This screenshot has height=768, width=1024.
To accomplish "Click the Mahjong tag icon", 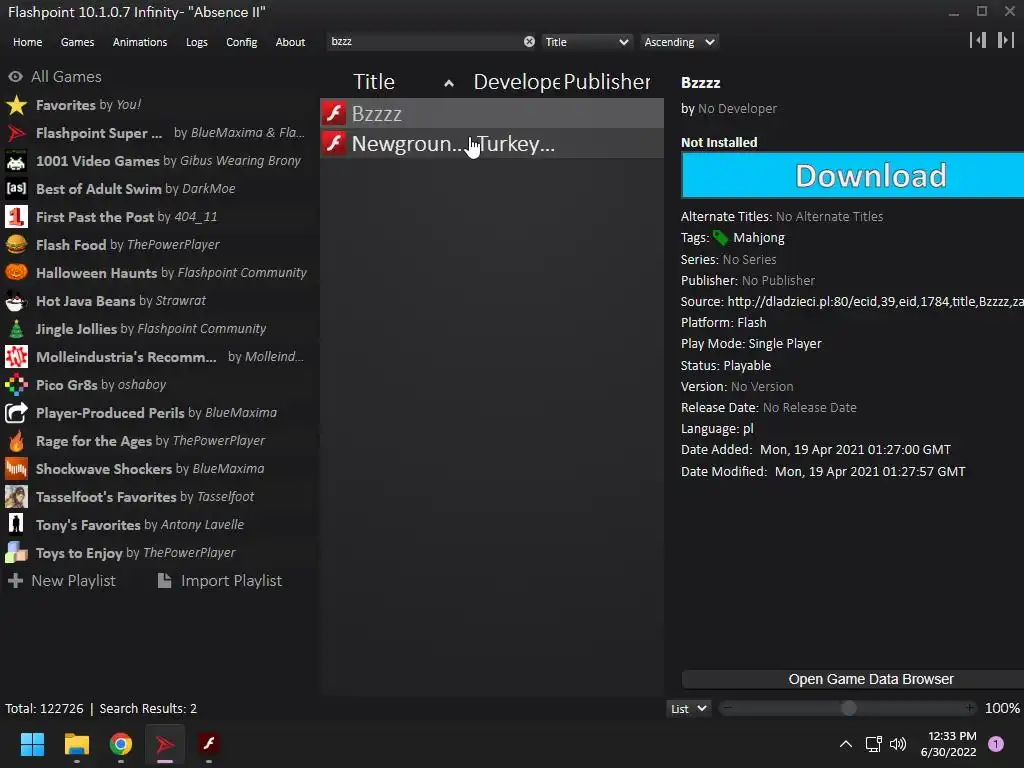I will click(721, 238).
